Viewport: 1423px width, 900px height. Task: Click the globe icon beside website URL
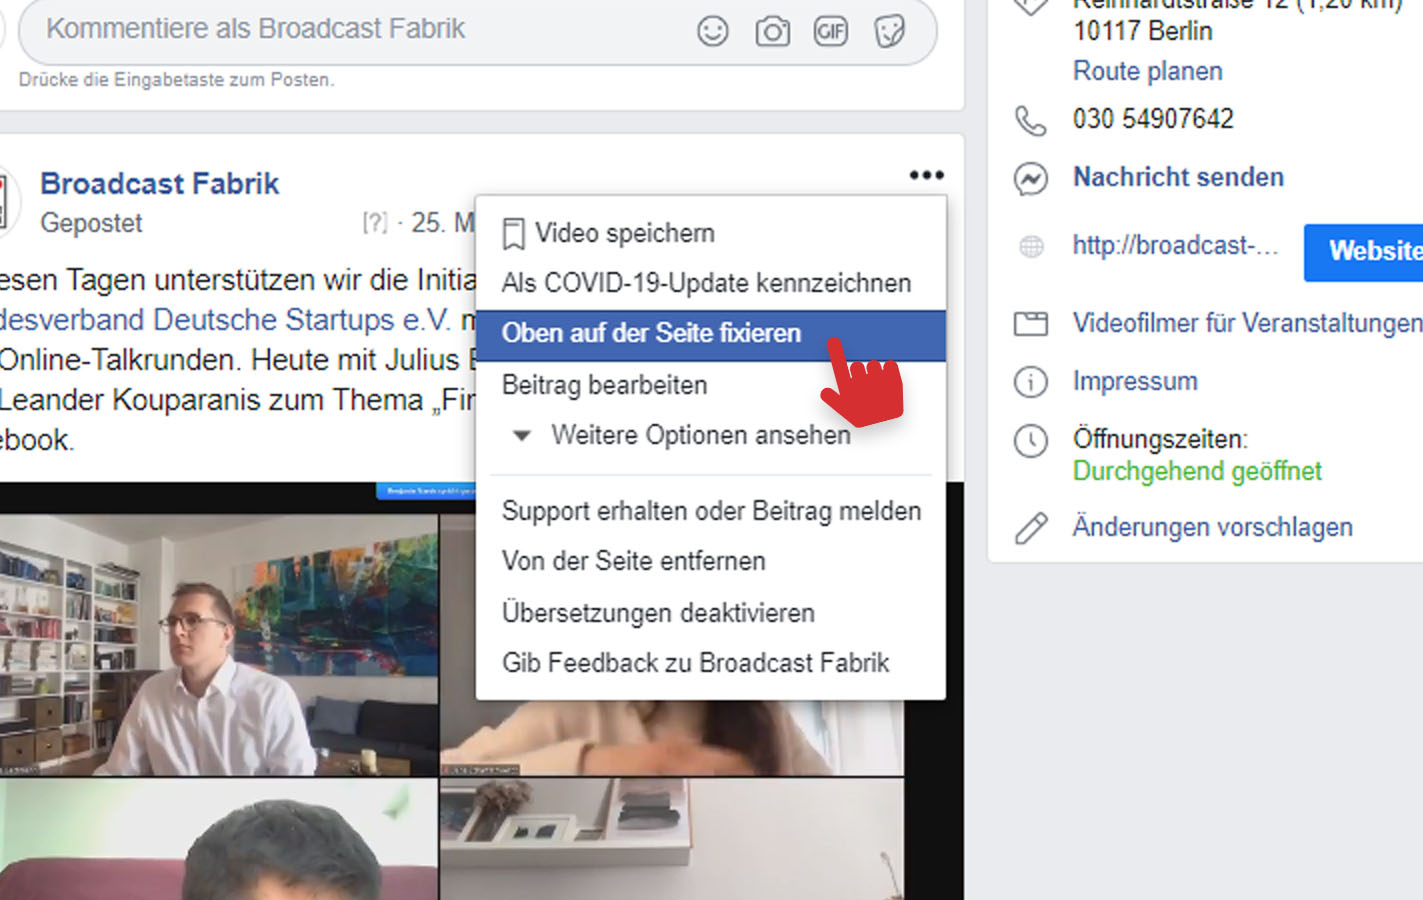(x=1031, y=246)
